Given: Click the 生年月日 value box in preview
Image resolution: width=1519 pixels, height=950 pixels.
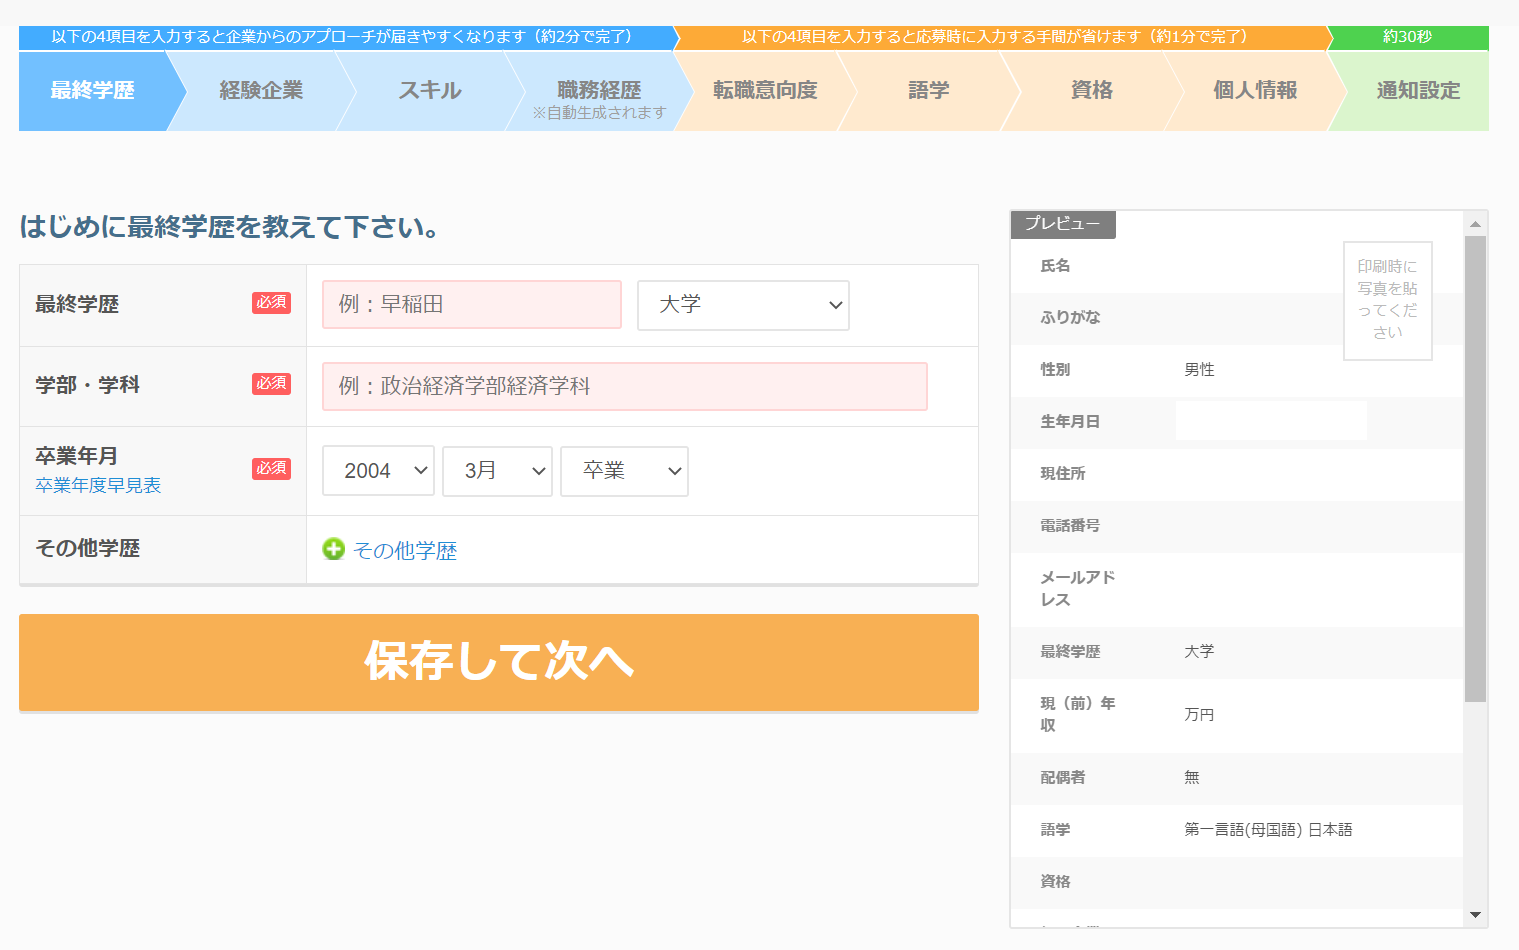Looking at the screenshot, I should [x=1271, y=421].
